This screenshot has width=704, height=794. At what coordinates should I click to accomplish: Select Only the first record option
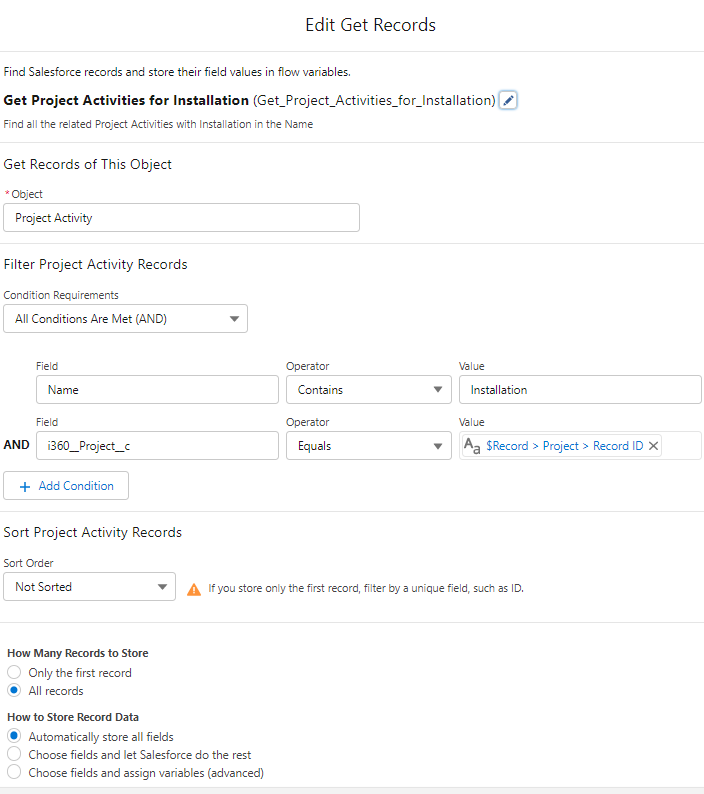pos(14,673)
